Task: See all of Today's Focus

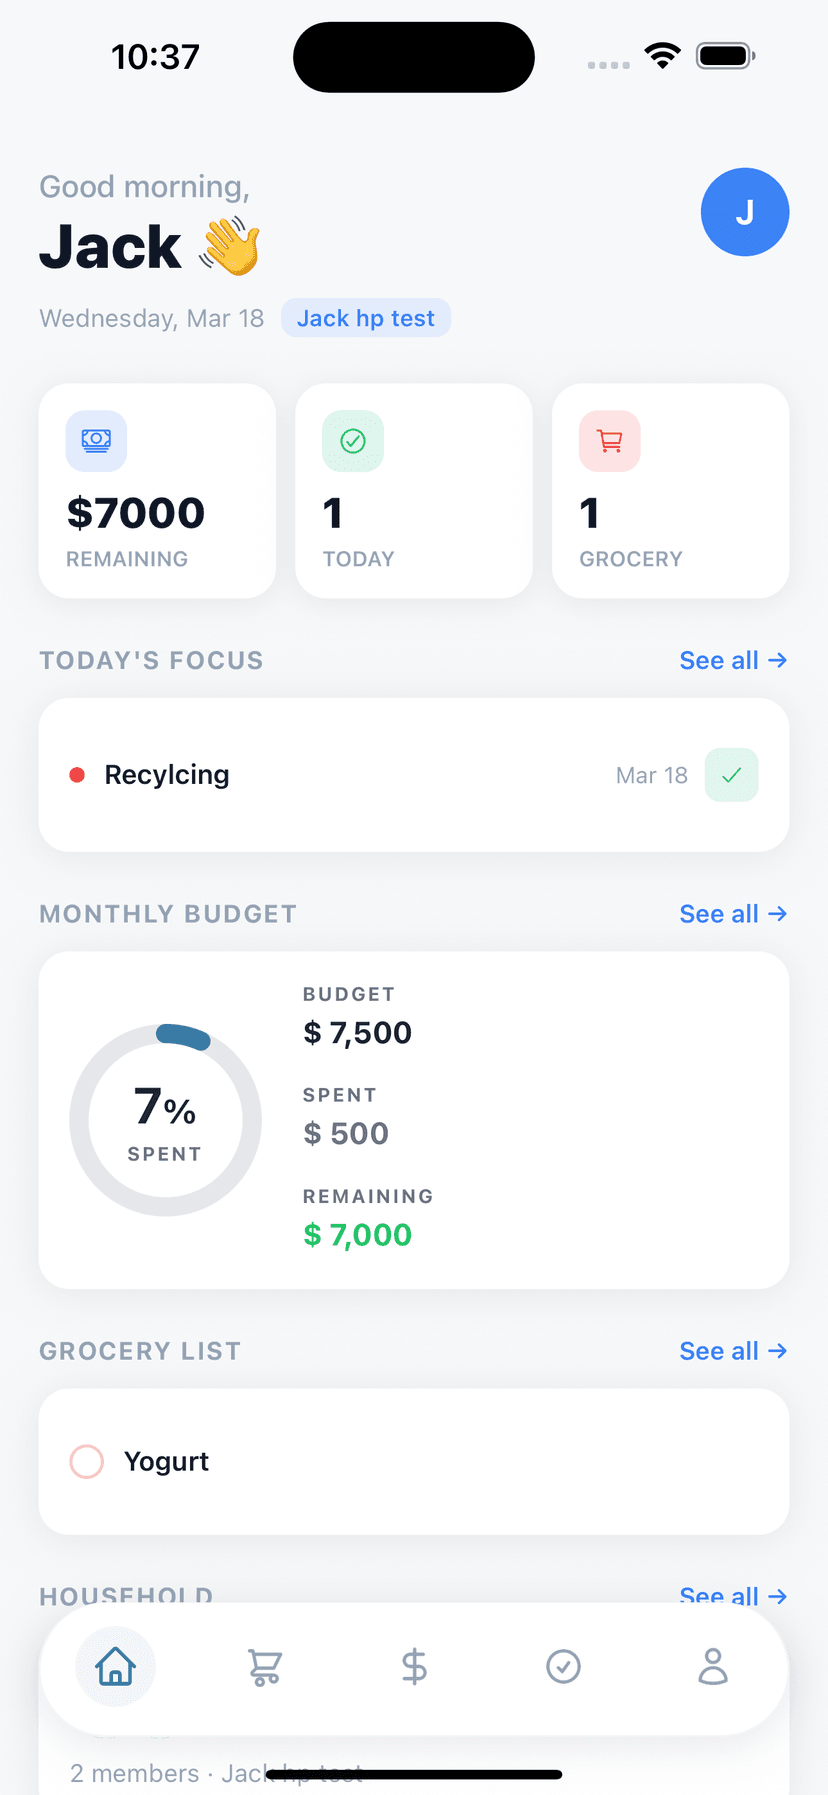Action: click(732, 660)
